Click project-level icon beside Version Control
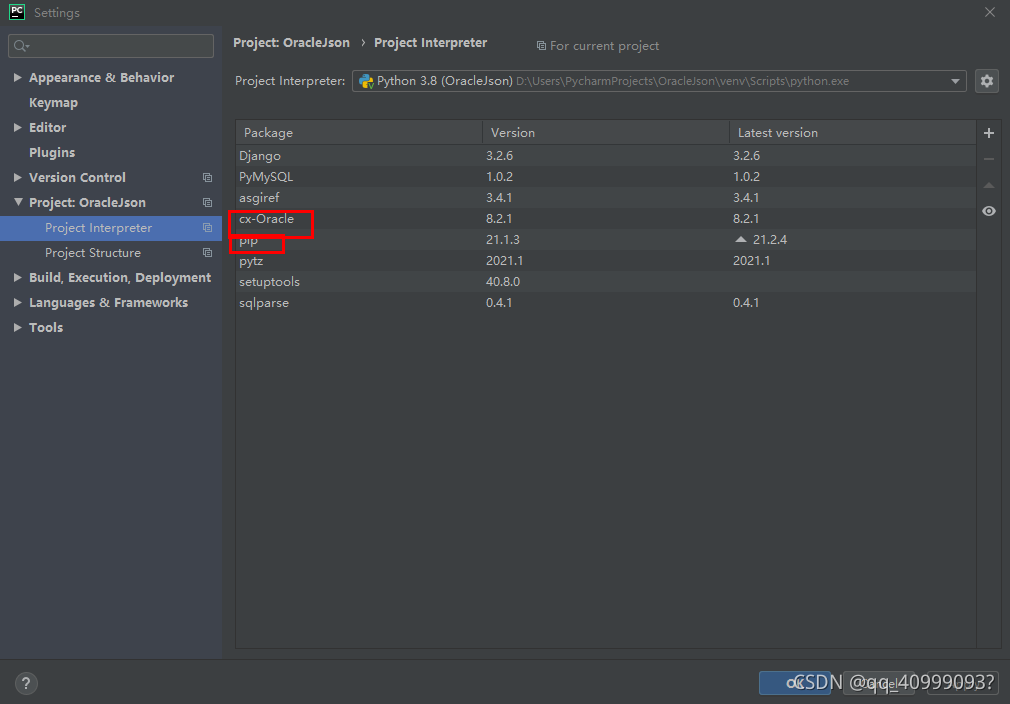1010x704 pixels. pos(207,178)
